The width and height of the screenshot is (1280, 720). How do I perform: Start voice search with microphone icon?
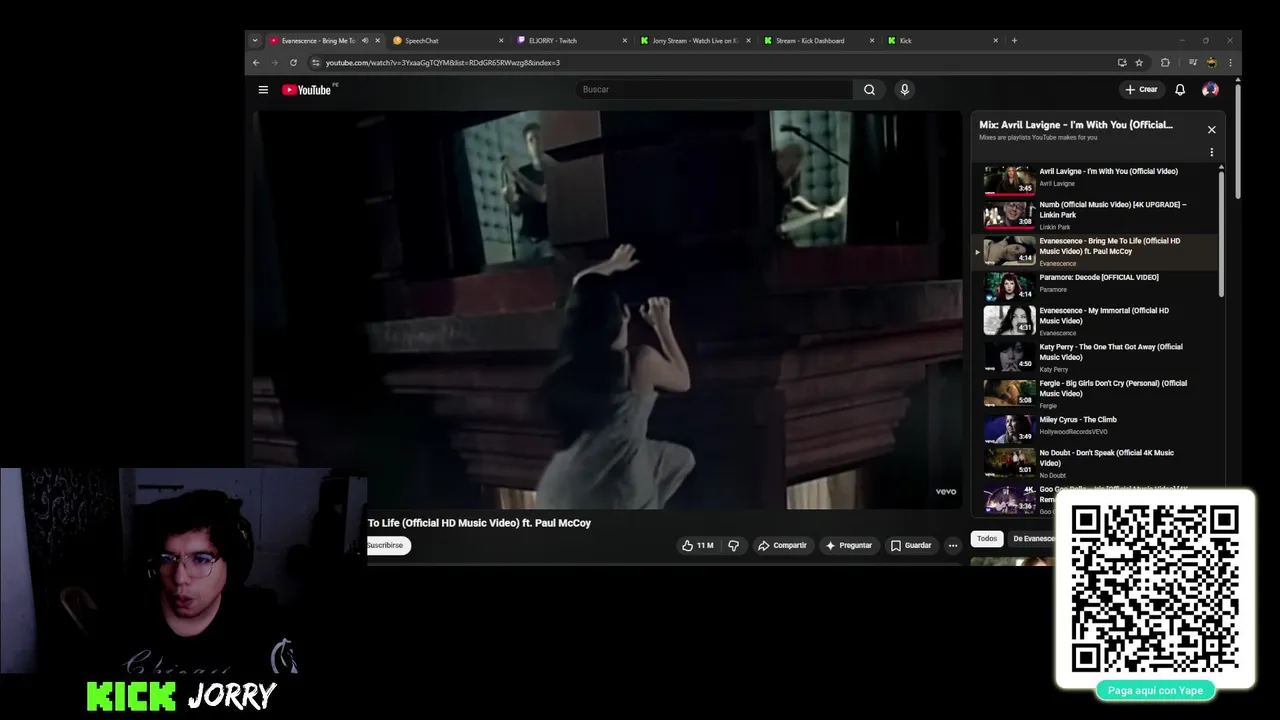click(904, 90)
